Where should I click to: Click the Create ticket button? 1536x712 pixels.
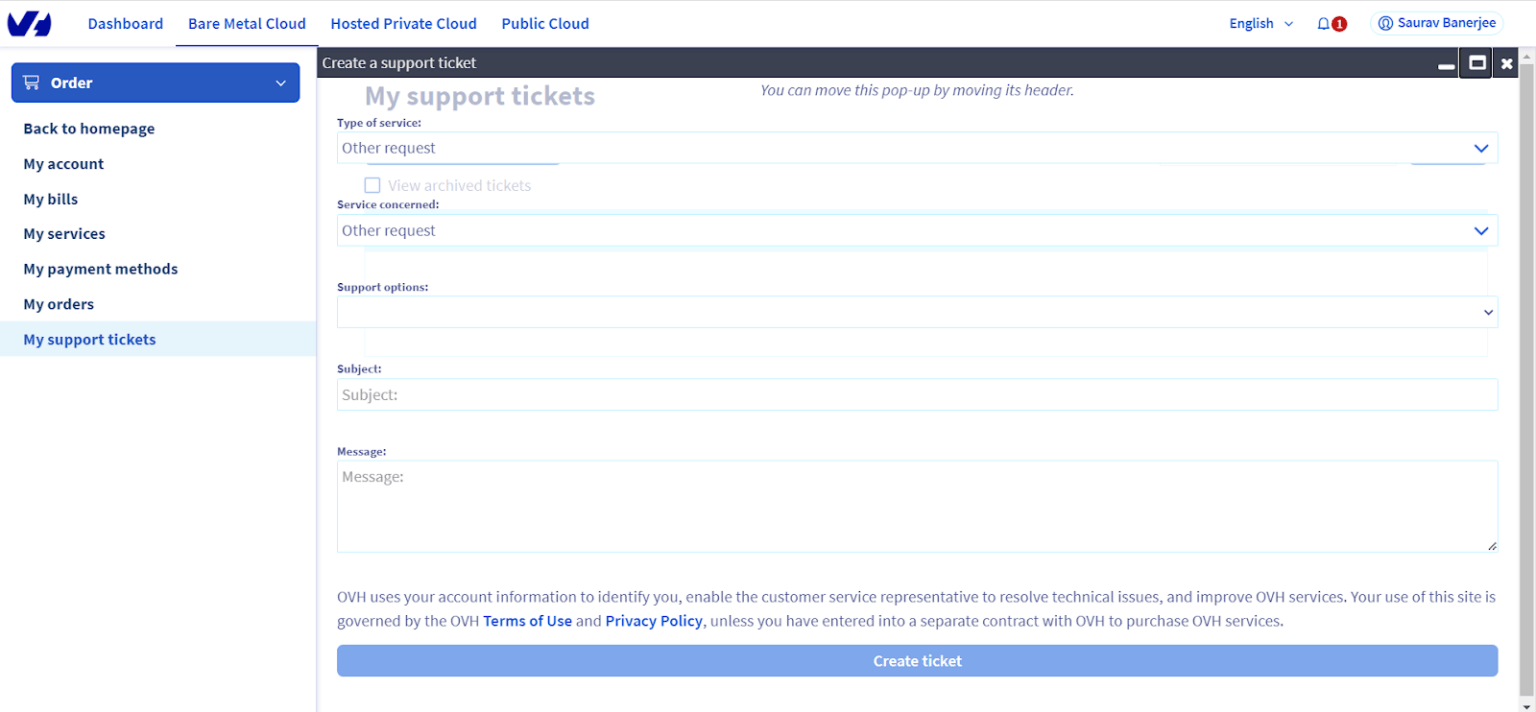(x=916, y=660)
